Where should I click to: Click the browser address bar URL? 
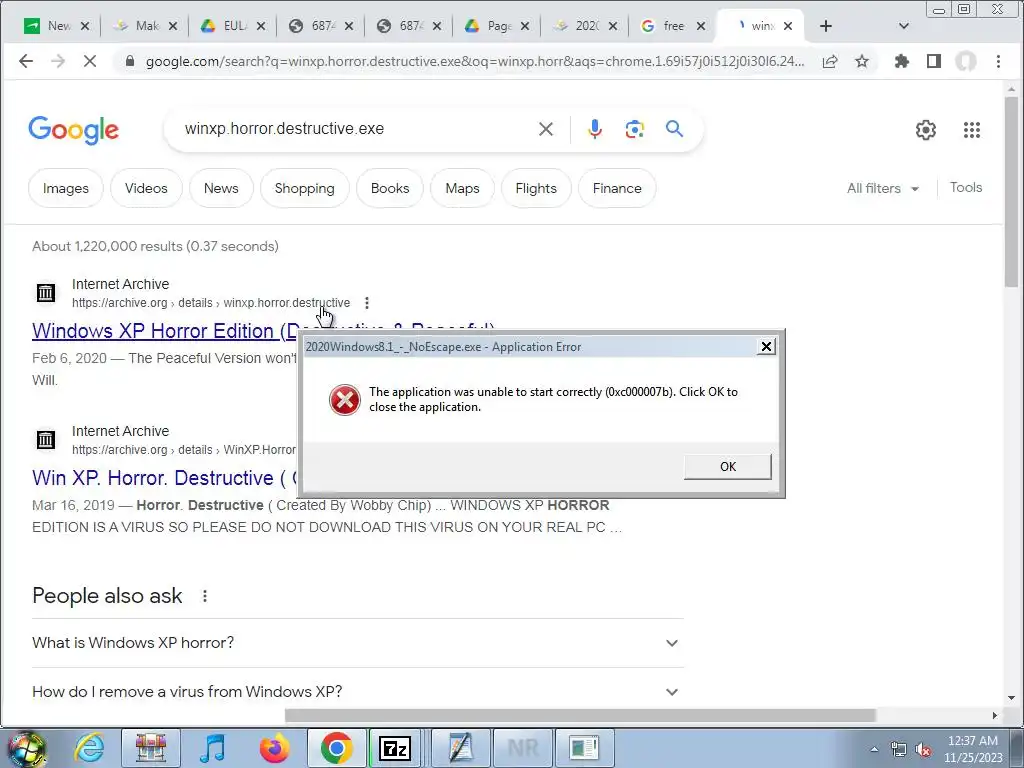pyautogui.click(x=475, y=61)
